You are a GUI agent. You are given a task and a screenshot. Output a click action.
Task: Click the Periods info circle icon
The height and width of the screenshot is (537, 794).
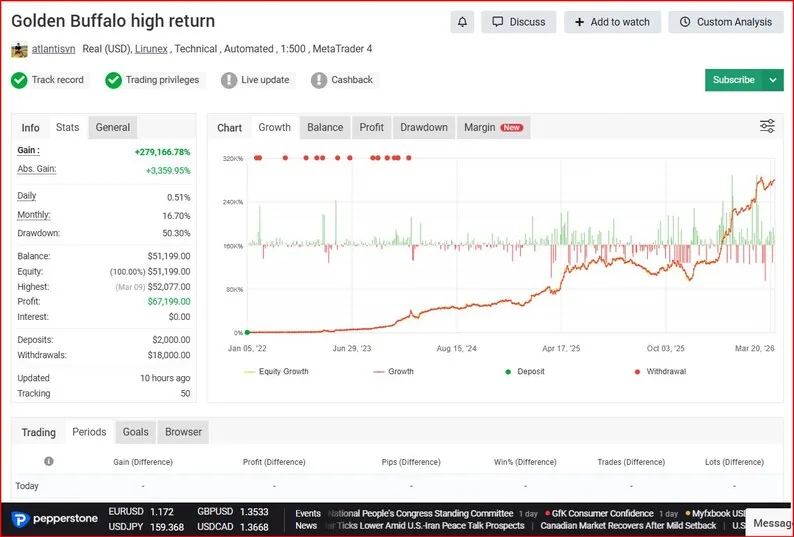[49, 461]
